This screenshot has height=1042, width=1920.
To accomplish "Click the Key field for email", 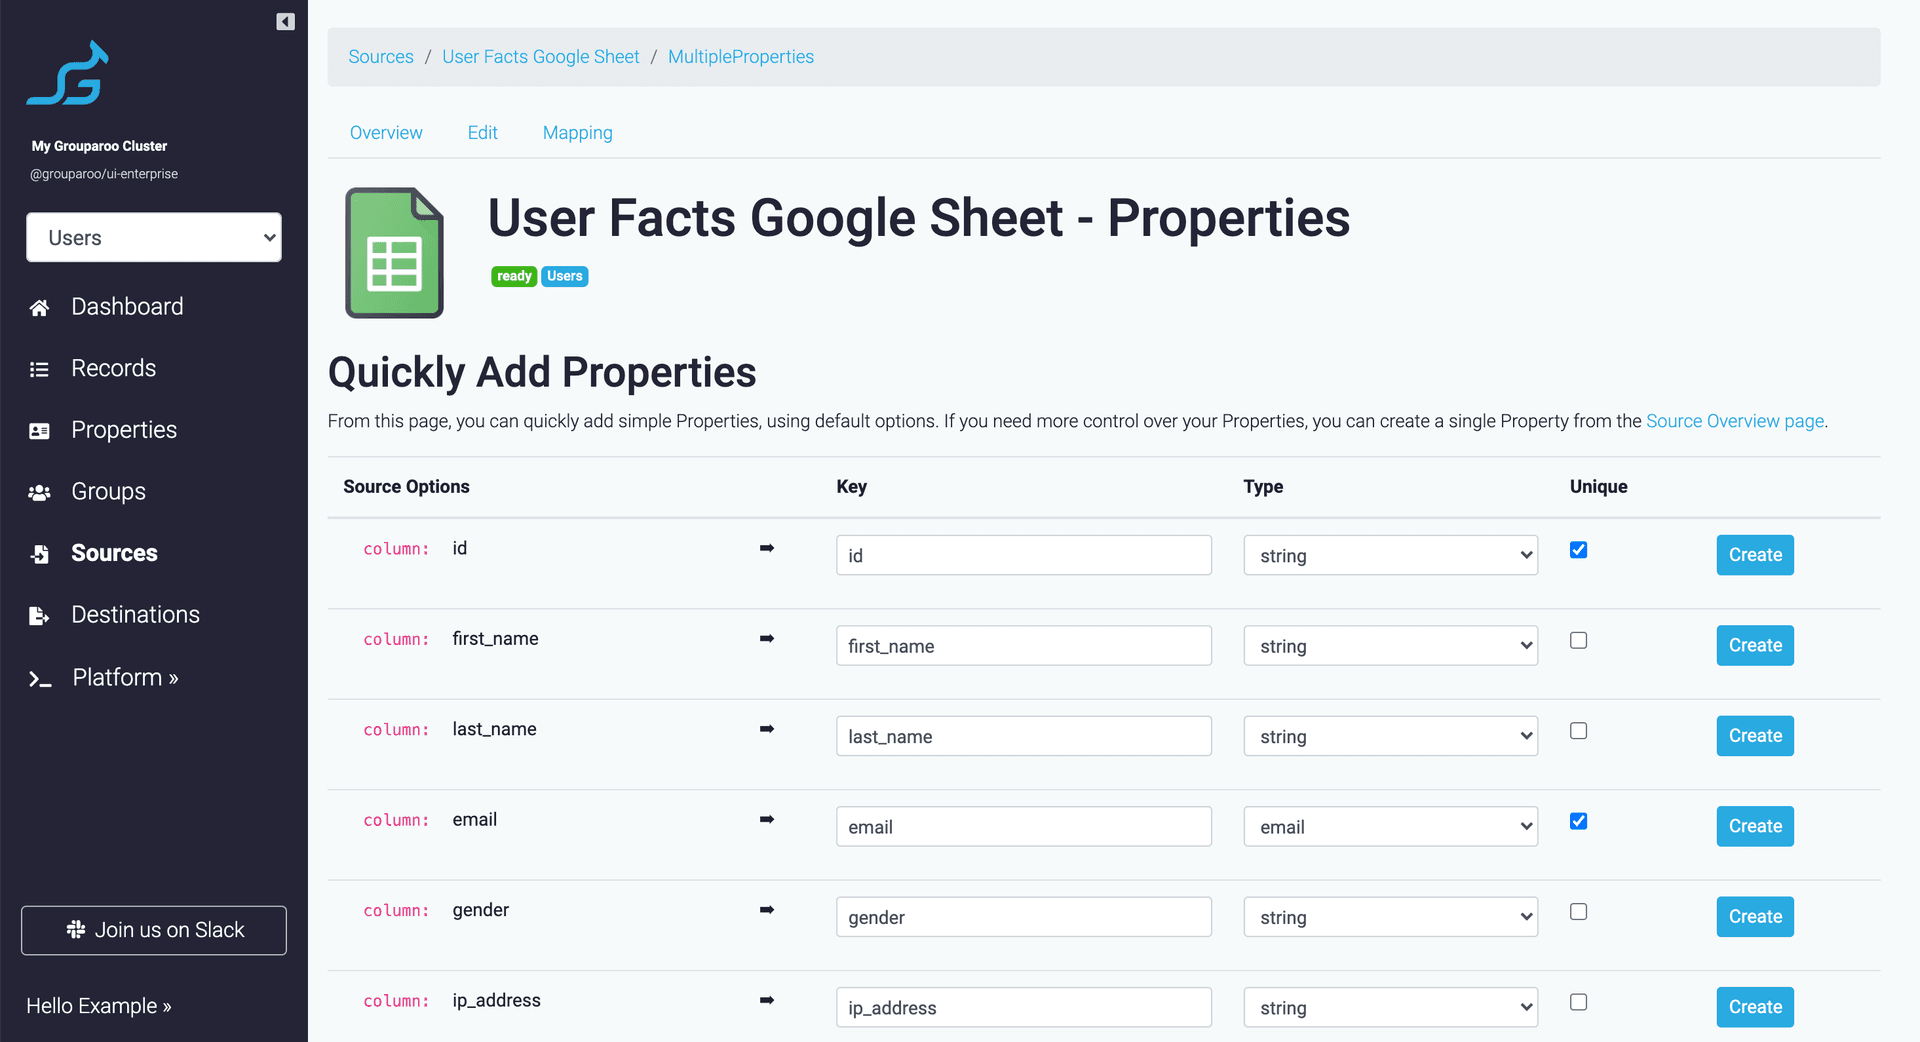I will pos(1024,827).
